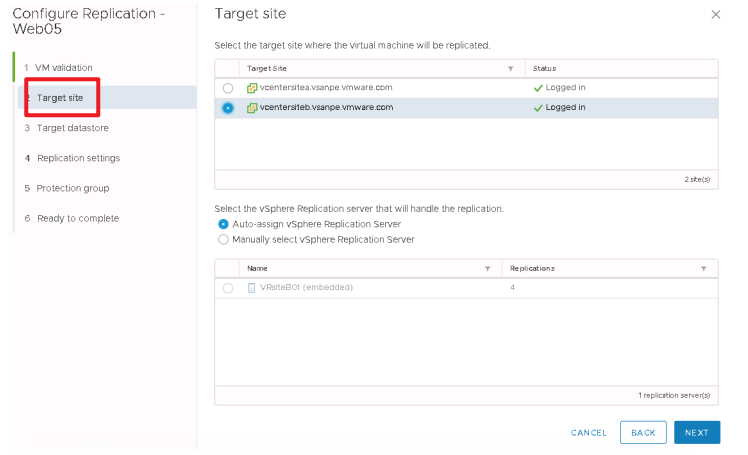748x455 pixels.
Task: Click the green checkmark for vcentersiteb Logged in status
Action: [538, 108]
